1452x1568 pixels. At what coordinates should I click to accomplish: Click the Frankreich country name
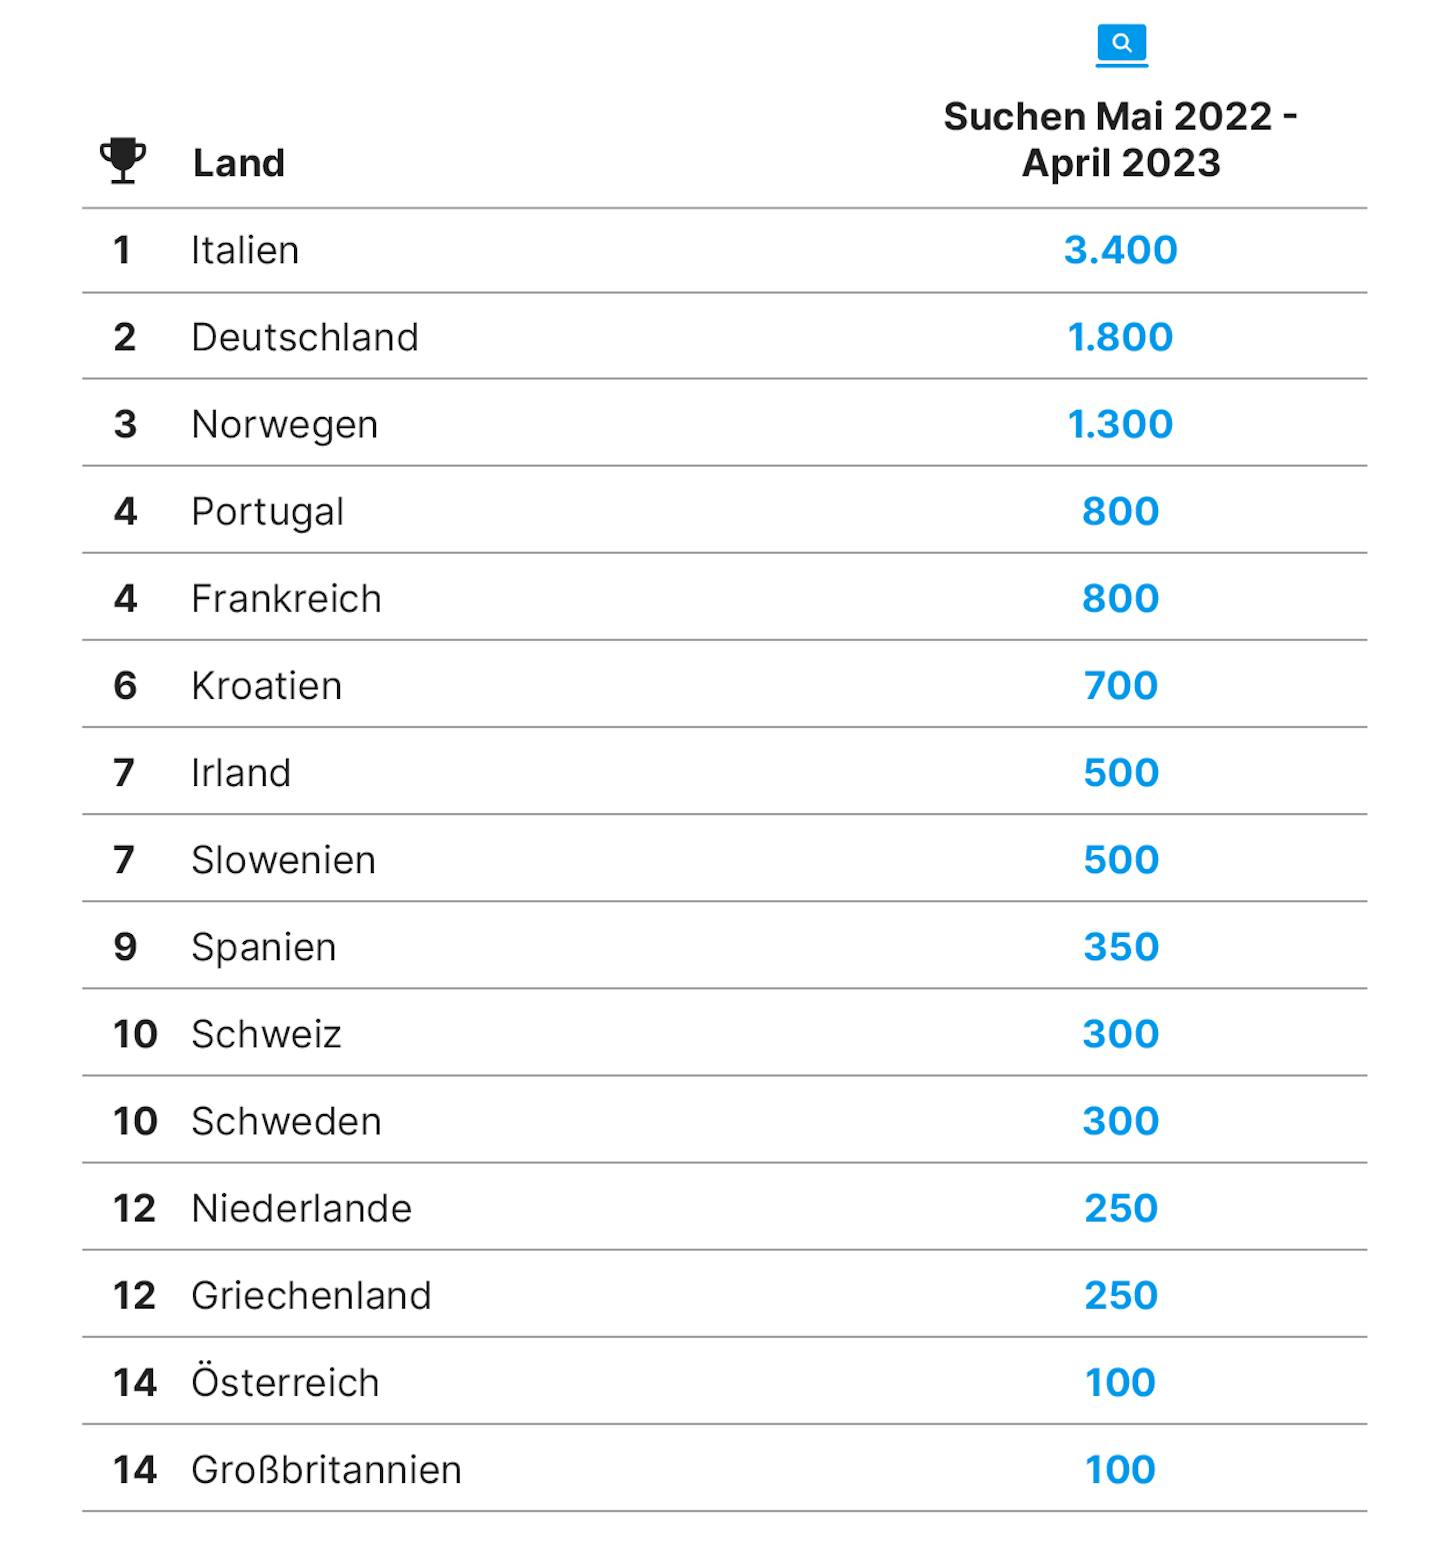pos(286,598)
